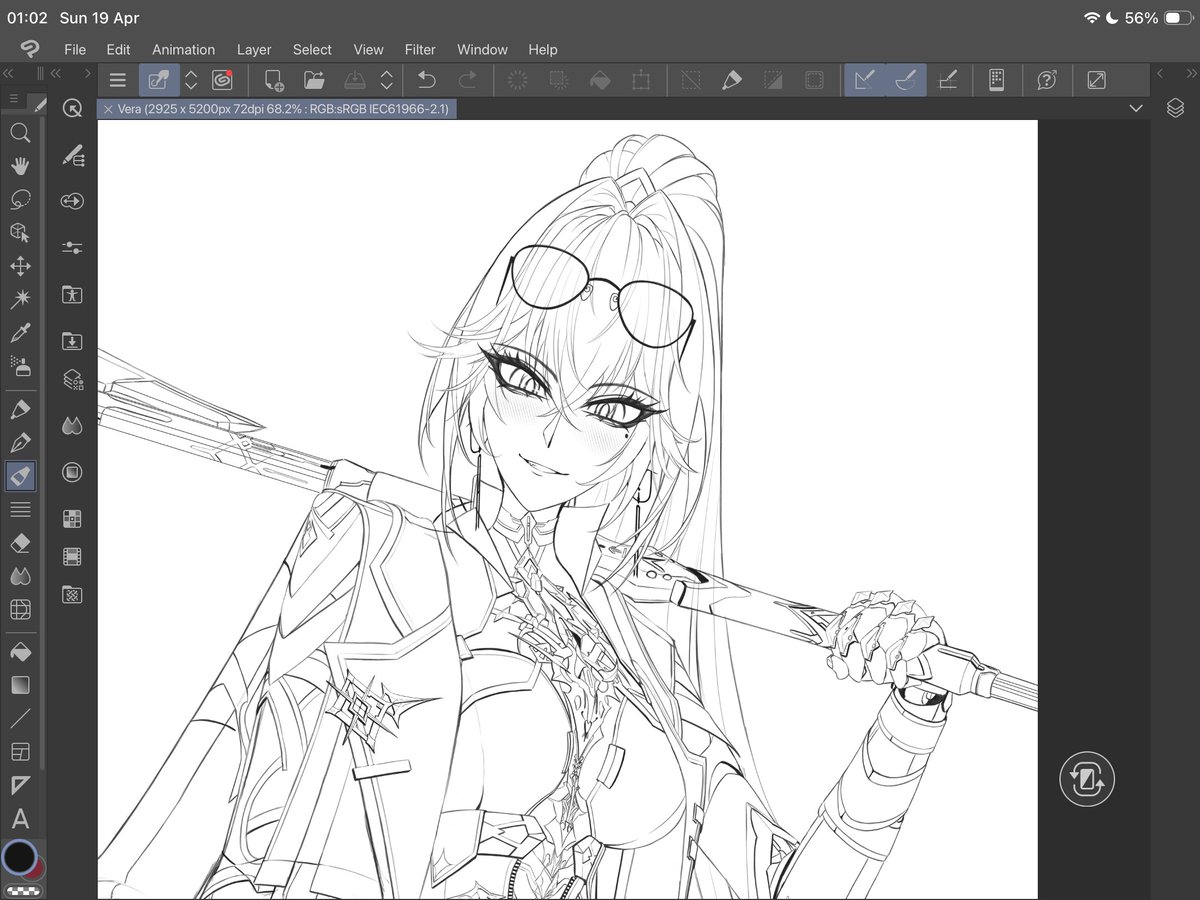The height and width of the screenshot is (900, 1200).
Task: Toggle Snap to Special Ruler
Action: [x=906, y=80]
